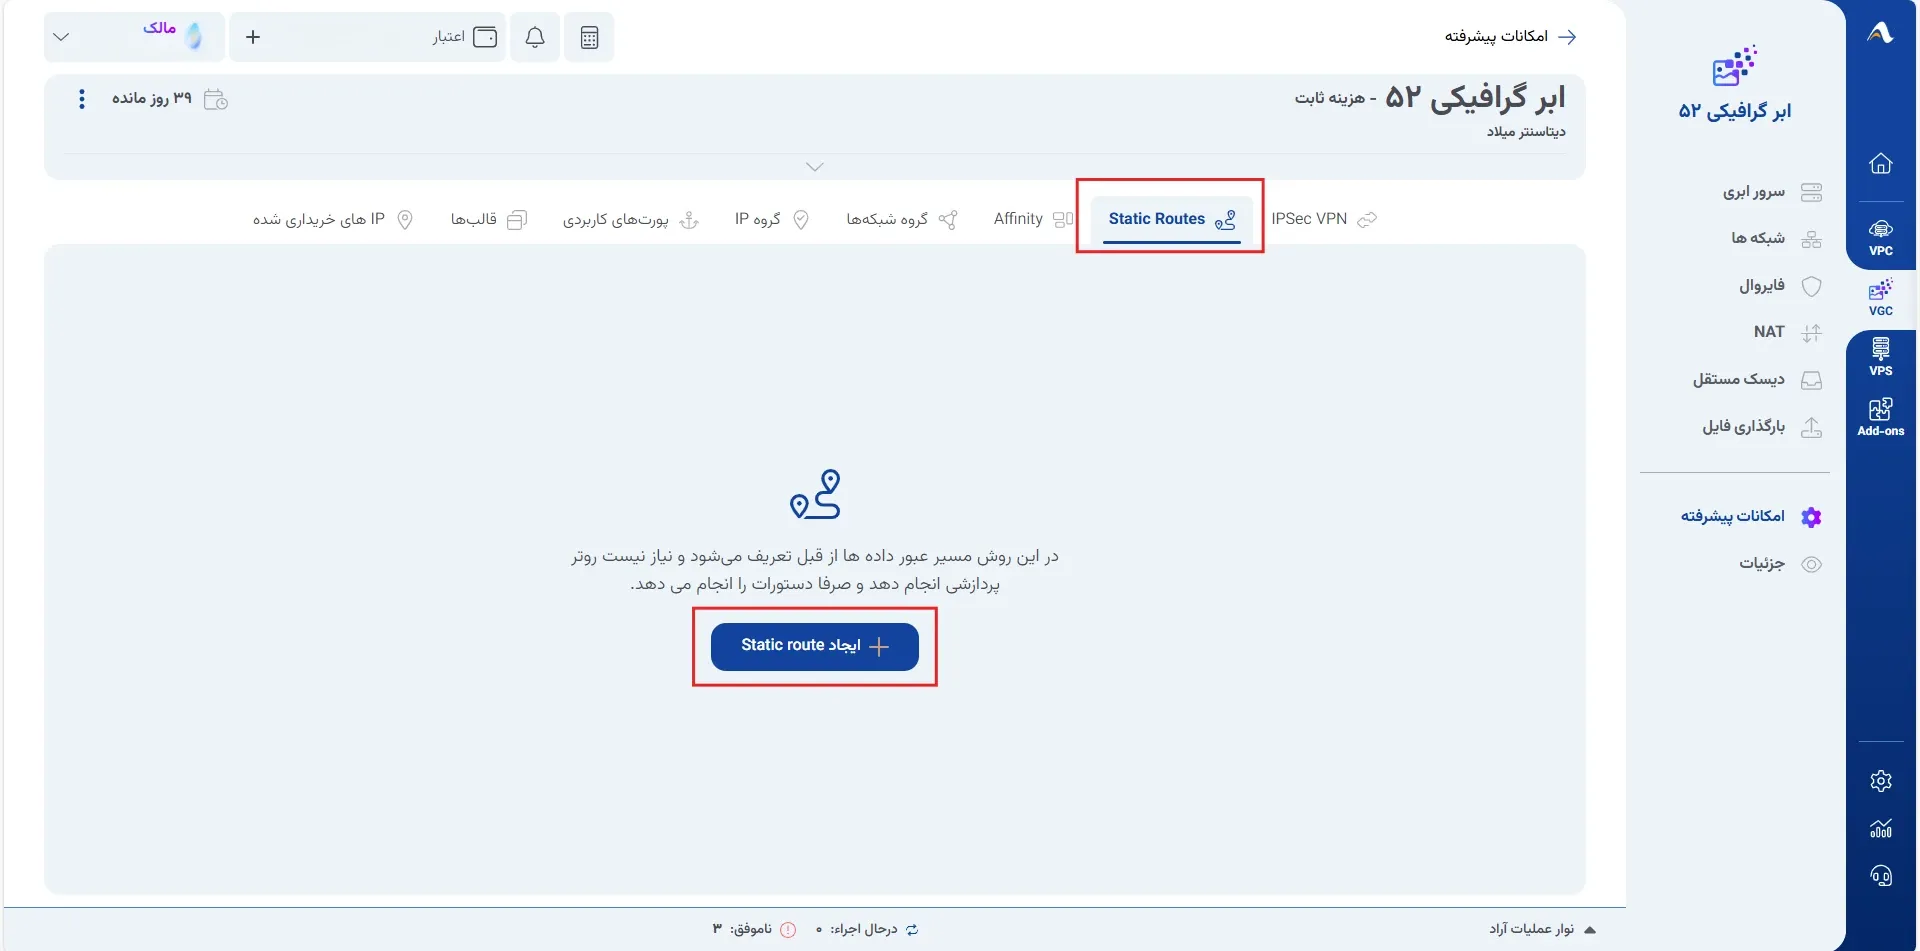Switch to the IPSec VPN tab
This screenshot has height=951, width=1920.
1324,219
